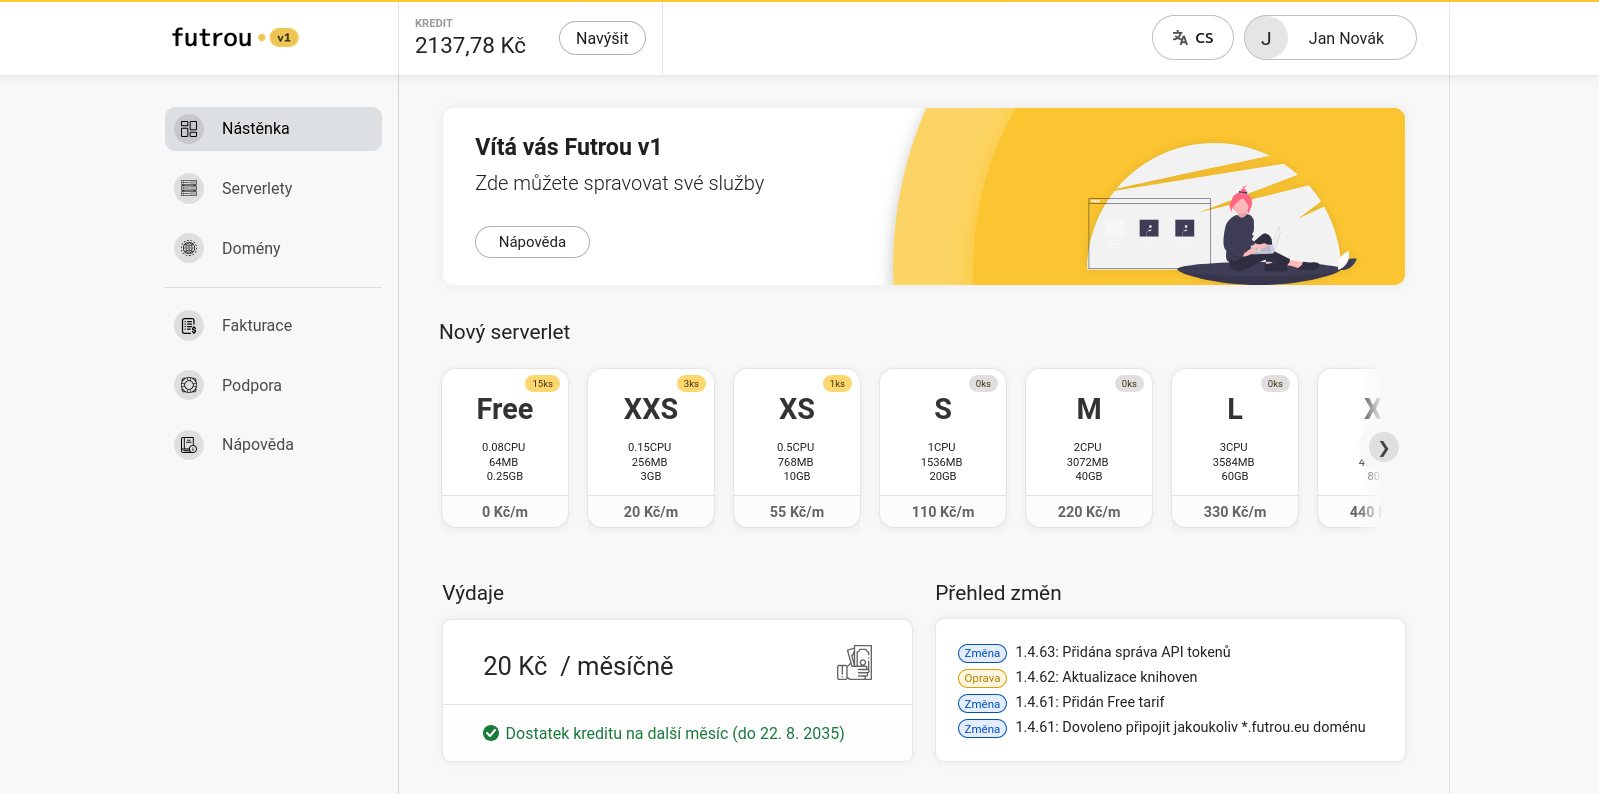This screenshot has width=1599, height=794.
Task: Select the Free serverlet plan card
Action: point(505,448)
